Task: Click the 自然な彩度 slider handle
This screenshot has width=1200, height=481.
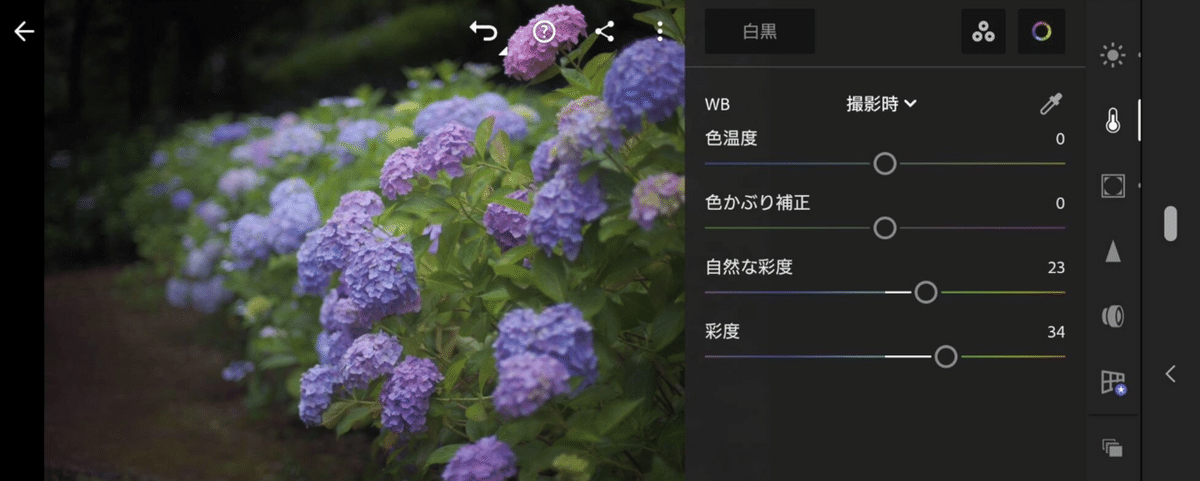Action: [926, 292]
